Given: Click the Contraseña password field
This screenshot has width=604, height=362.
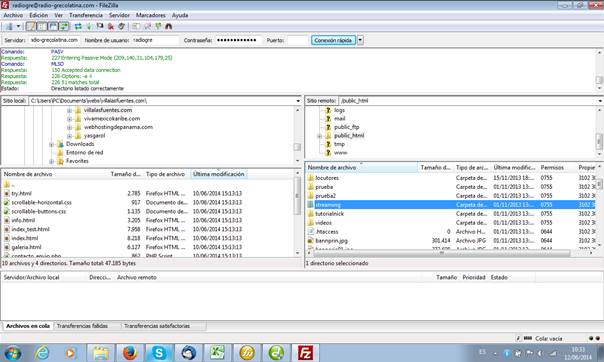Looking at the screenshot, I should (238, 40).
